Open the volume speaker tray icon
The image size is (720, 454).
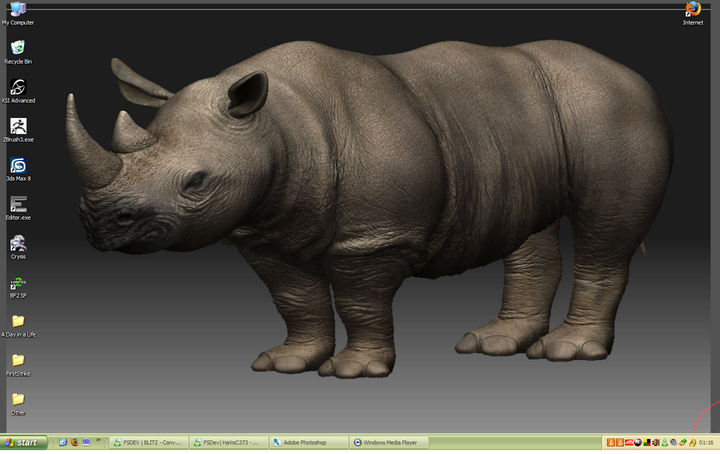pyautogui.click(x=656, y=443)
